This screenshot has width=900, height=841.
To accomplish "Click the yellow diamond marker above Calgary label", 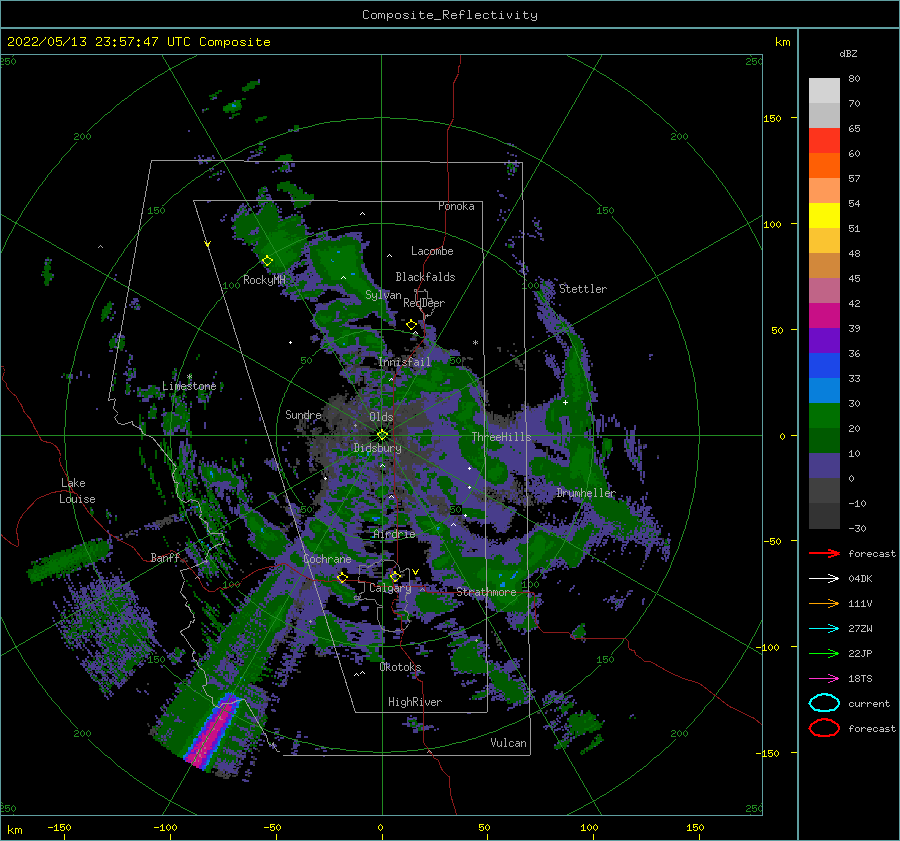I will (x=395, y=576).
